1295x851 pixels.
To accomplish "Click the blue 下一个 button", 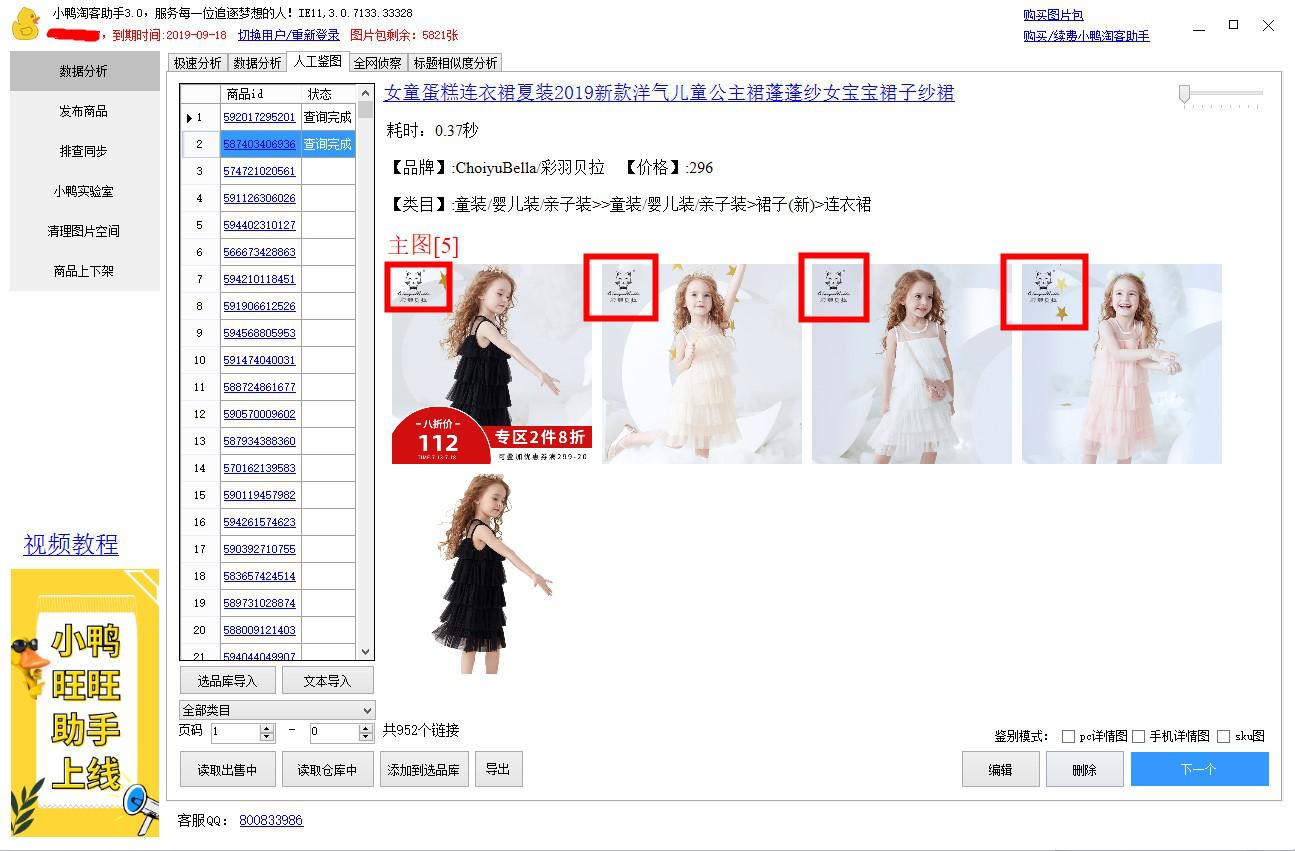I will point(1199,769).
